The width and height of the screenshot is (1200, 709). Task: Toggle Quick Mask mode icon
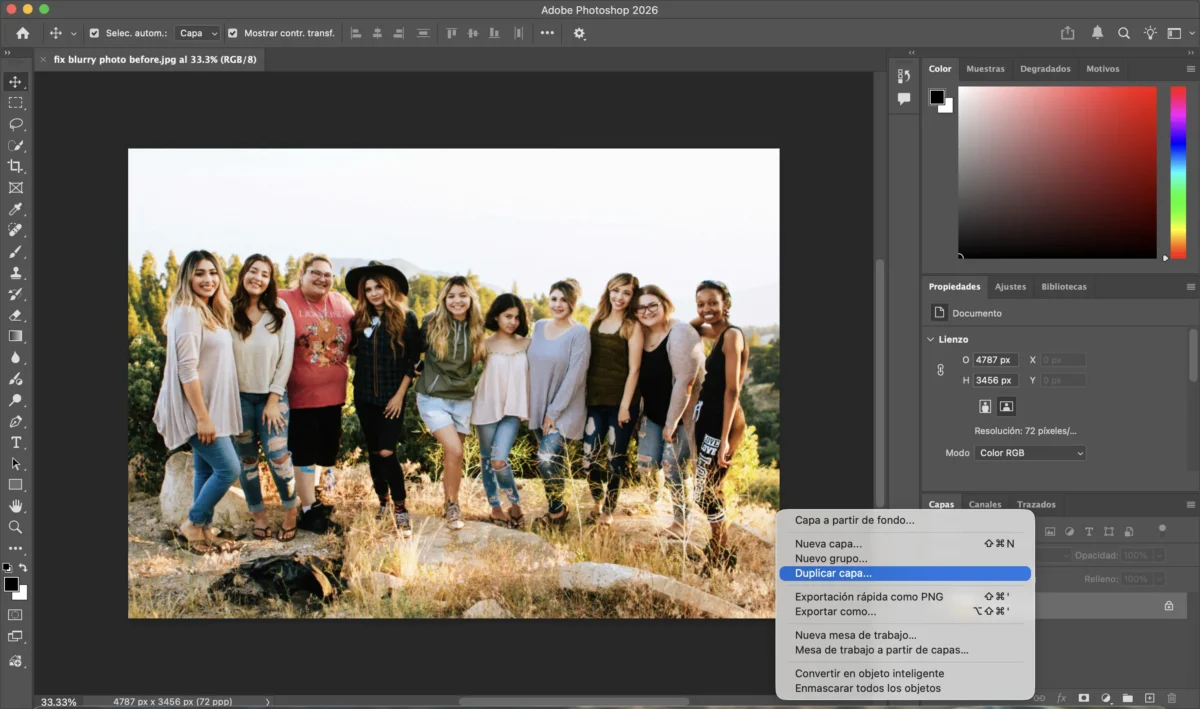pyautogui.click(x=15, y=614)
